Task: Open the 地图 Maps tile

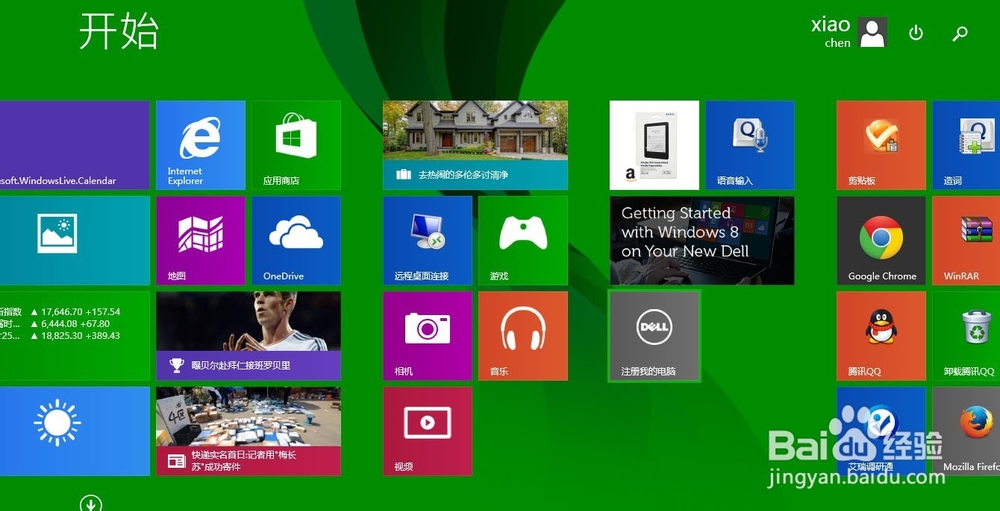Action: [x=200, y=241]
